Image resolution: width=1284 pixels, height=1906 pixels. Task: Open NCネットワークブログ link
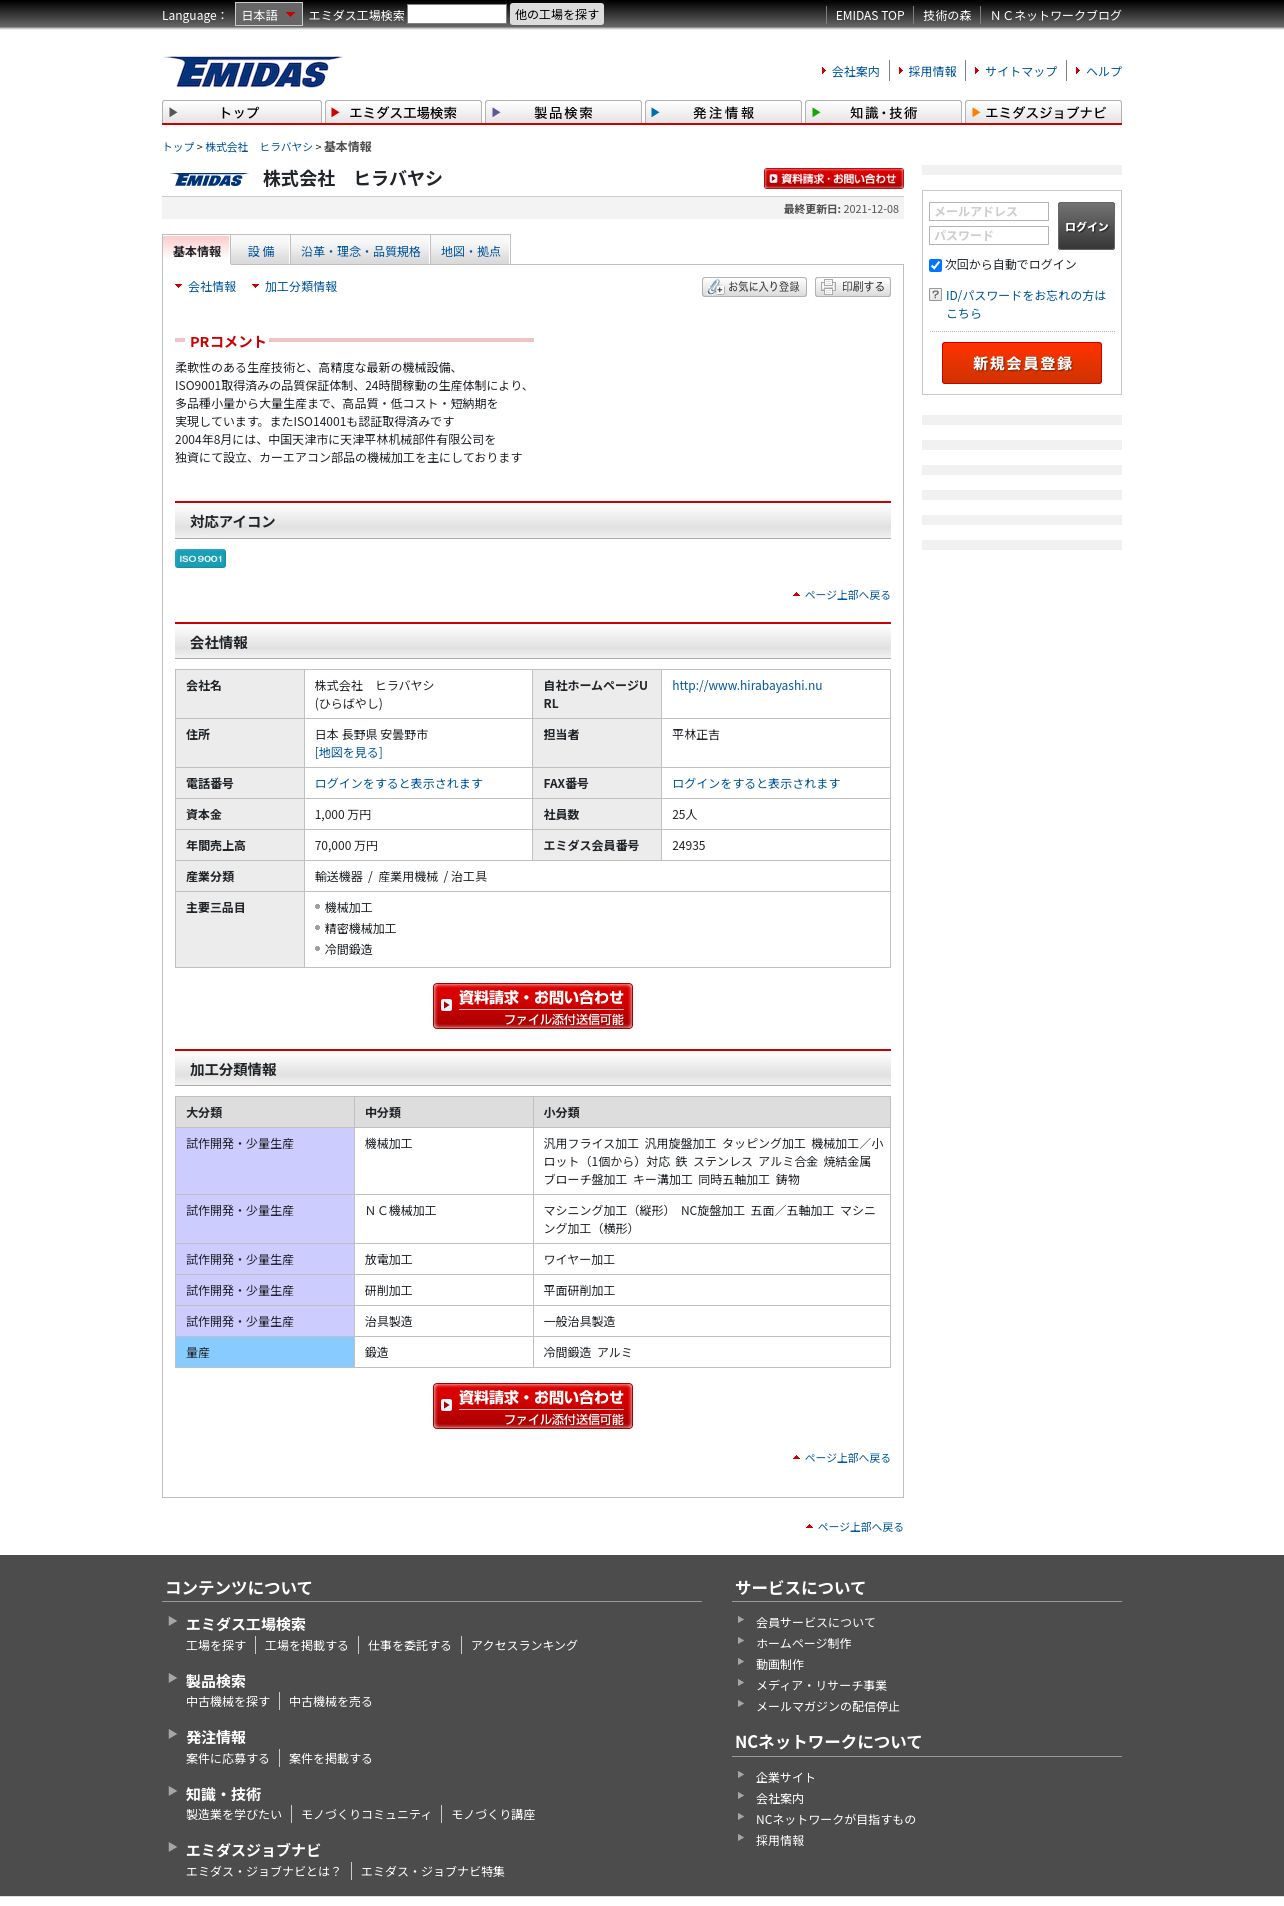1056,16
